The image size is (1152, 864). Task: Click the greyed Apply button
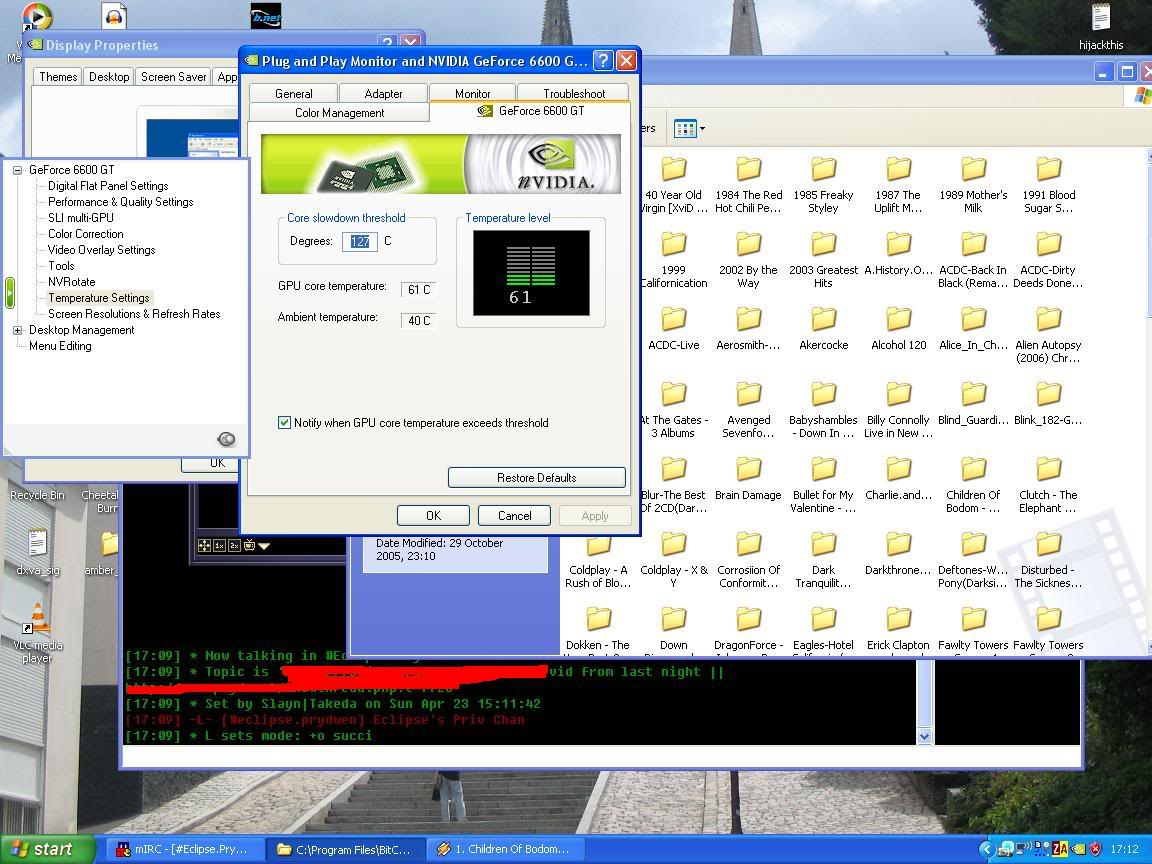[x=594, y=516]
